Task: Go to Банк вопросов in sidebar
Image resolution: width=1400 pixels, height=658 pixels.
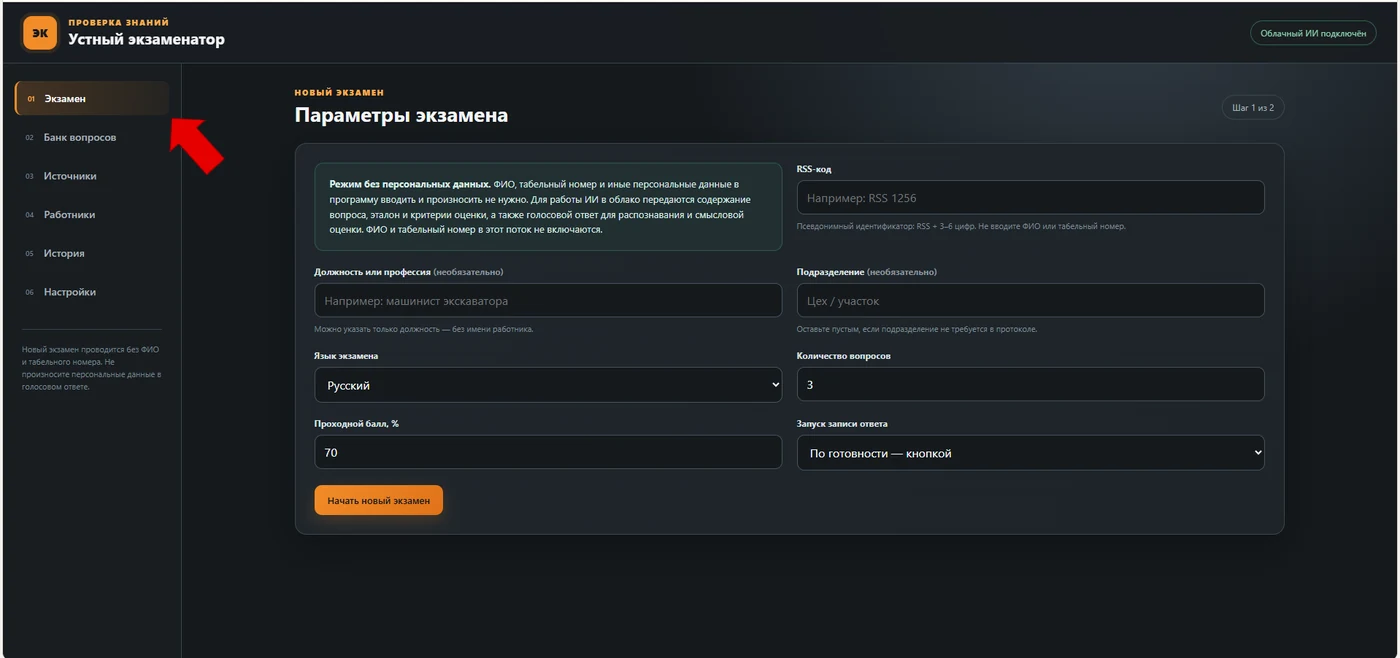Action: [x=92, y=138]
